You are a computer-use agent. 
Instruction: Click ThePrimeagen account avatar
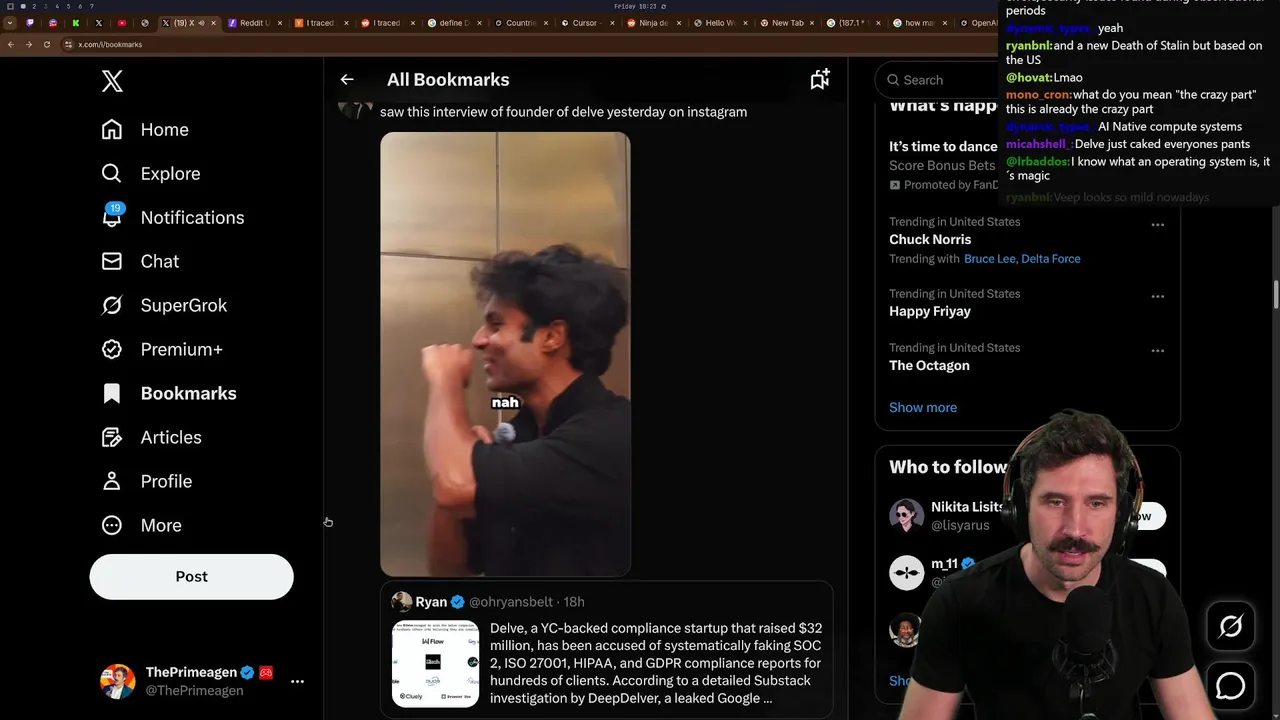(118, 681)
